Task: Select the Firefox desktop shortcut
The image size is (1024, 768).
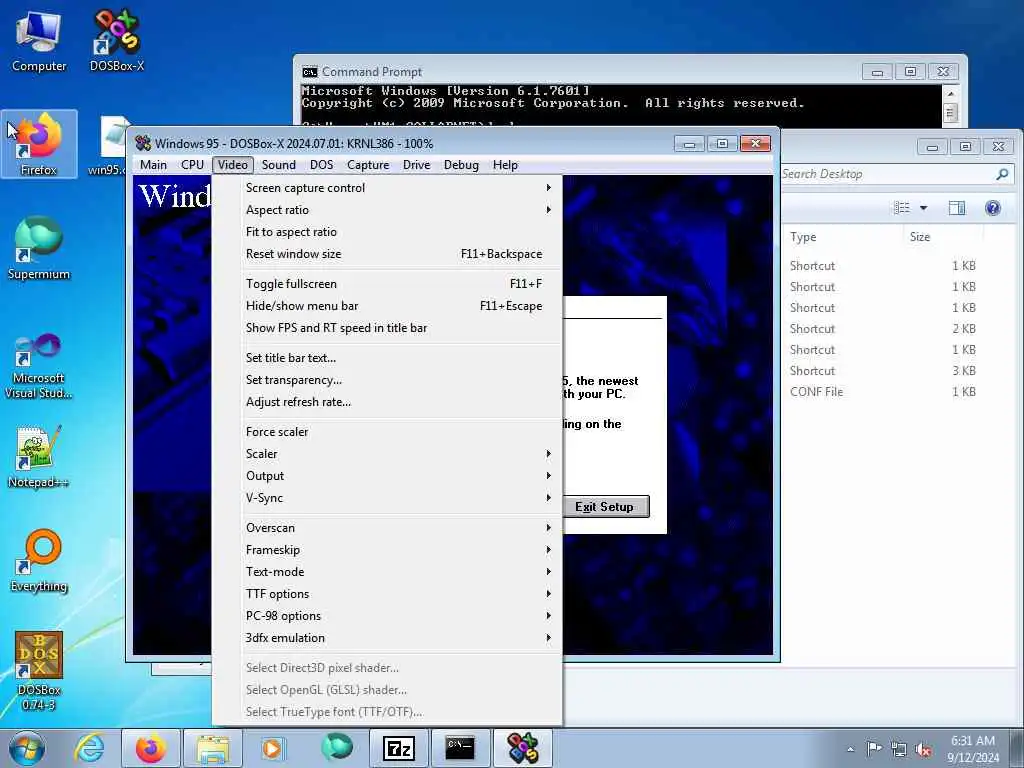Action: (39, 144)
